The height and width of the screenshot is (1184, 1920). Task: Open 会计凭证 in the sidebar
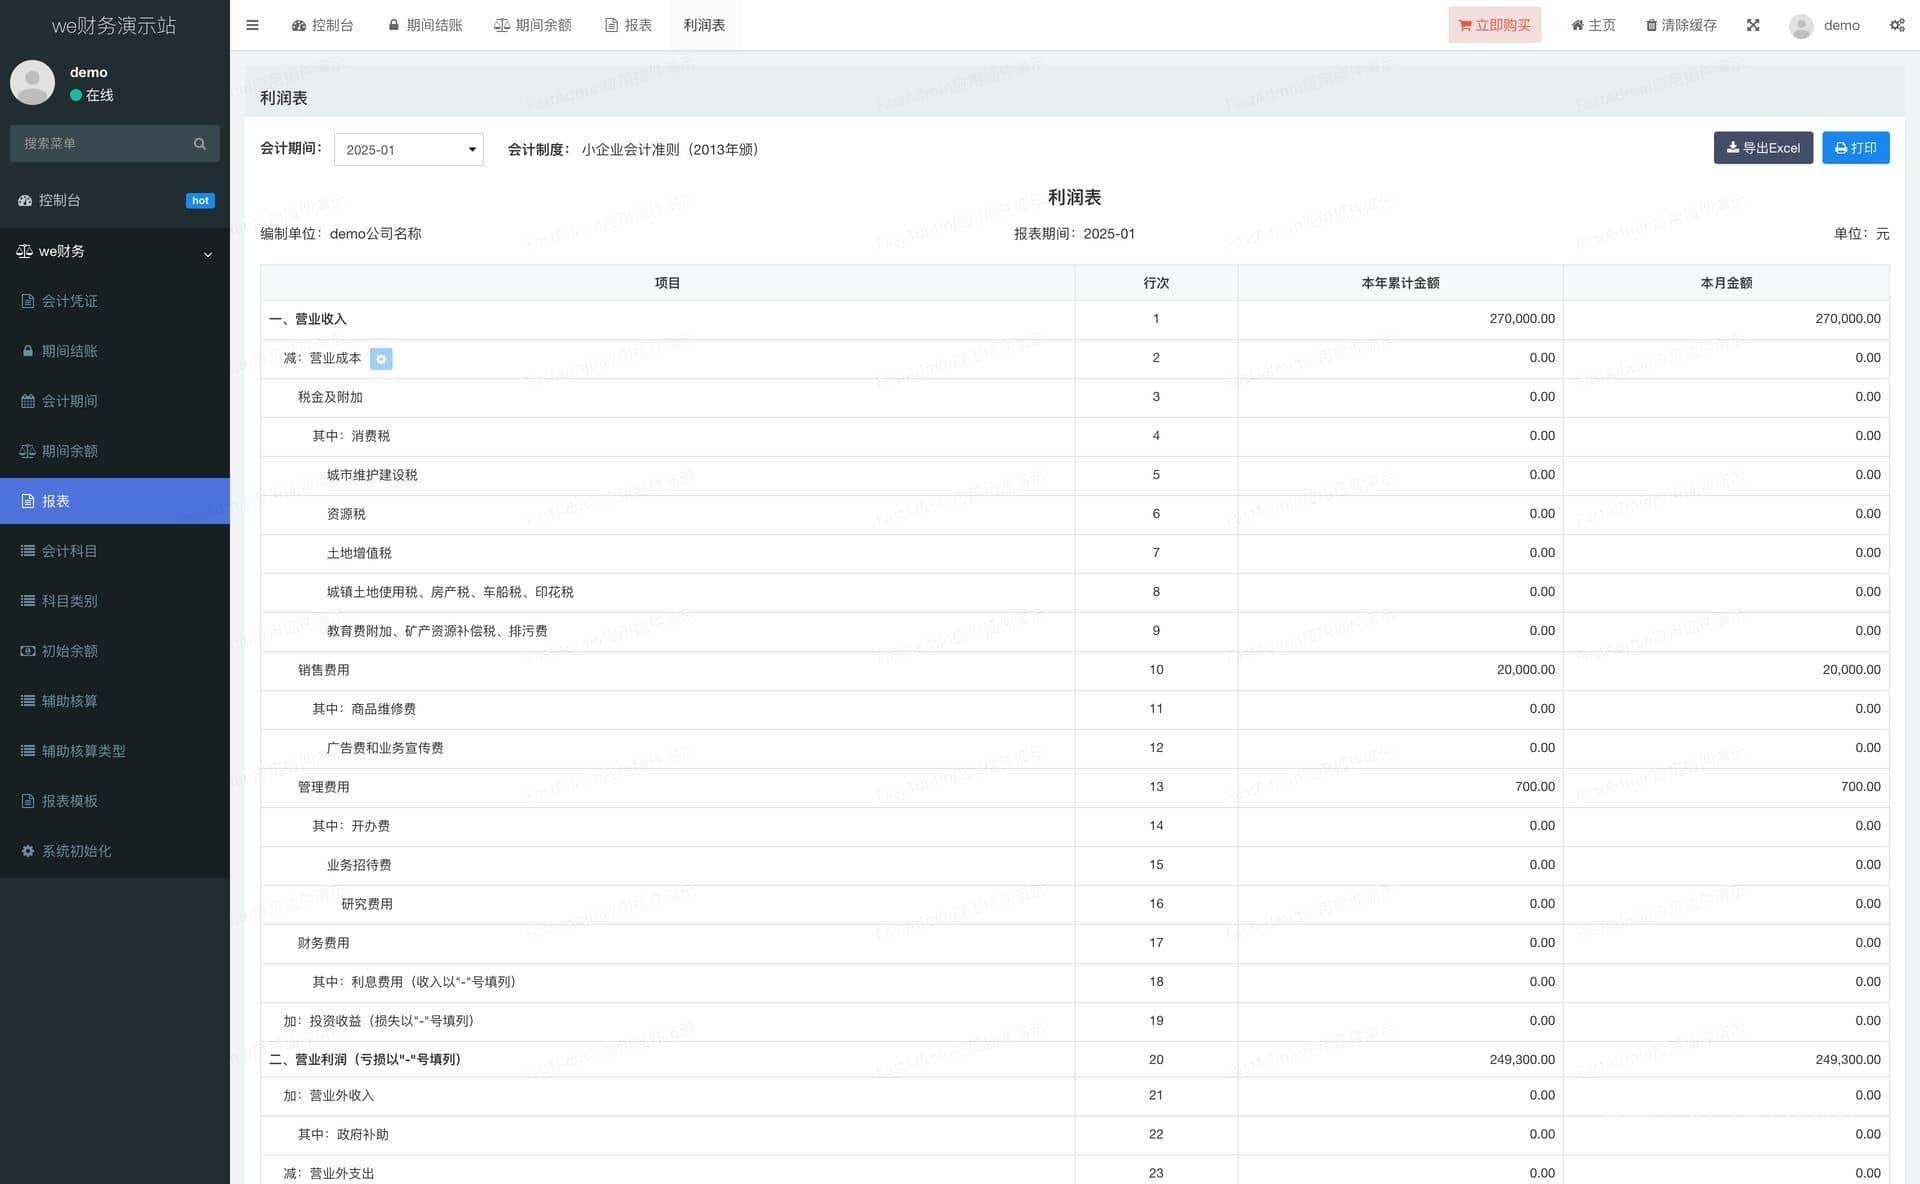69,301
